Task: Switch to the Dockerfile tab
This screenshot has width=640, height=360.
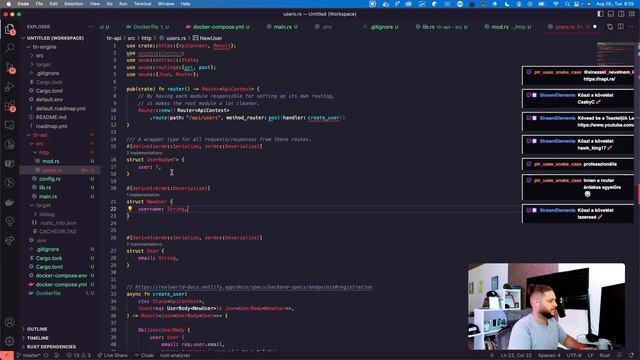Action: click(147, 27)
